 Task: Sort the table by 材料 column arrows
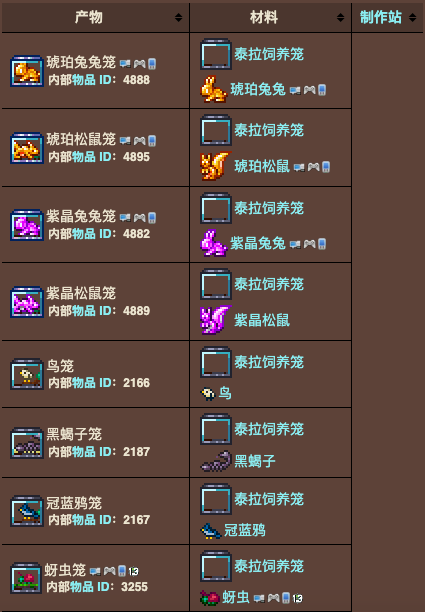pos(340,17)
